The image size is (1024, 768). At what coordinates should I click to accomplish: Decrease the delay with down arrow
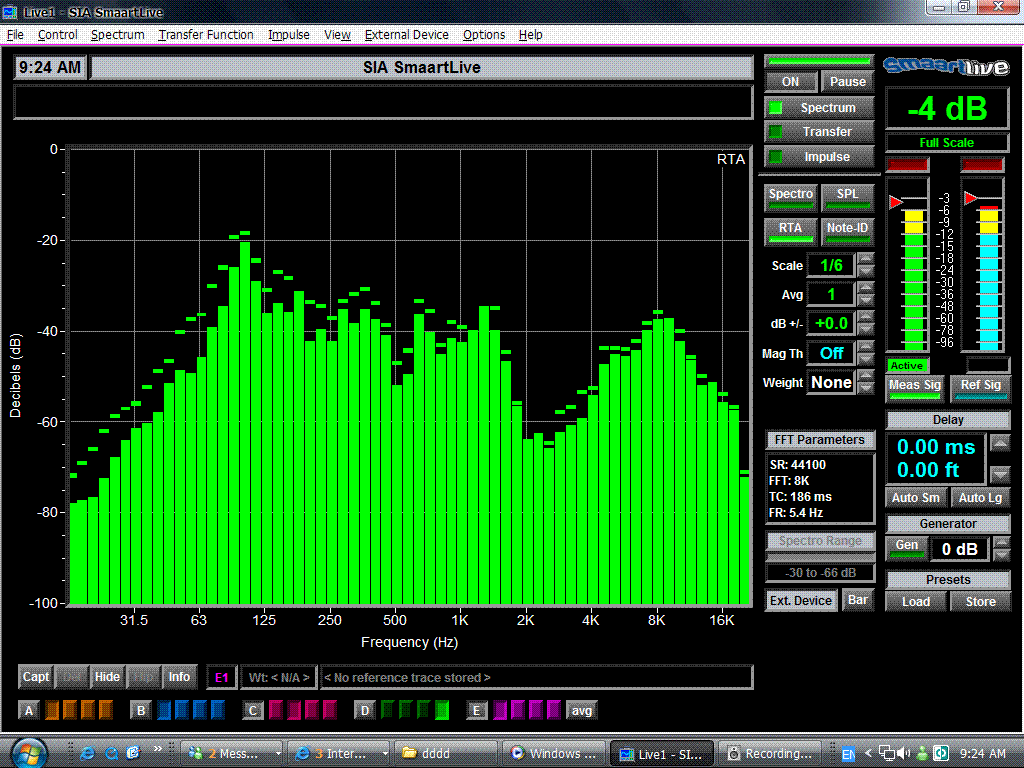(1000, 474)
